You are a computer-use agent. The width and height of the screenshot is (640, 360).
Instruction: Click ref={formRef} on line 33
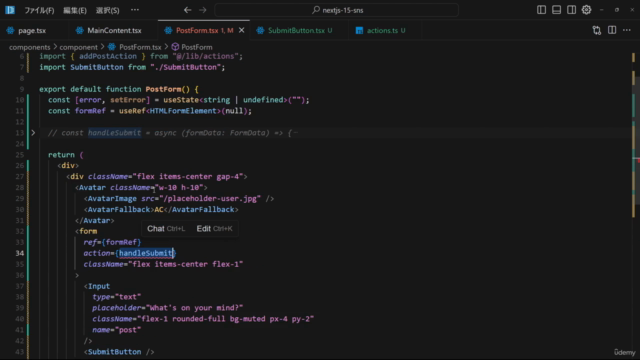point(112,242)
